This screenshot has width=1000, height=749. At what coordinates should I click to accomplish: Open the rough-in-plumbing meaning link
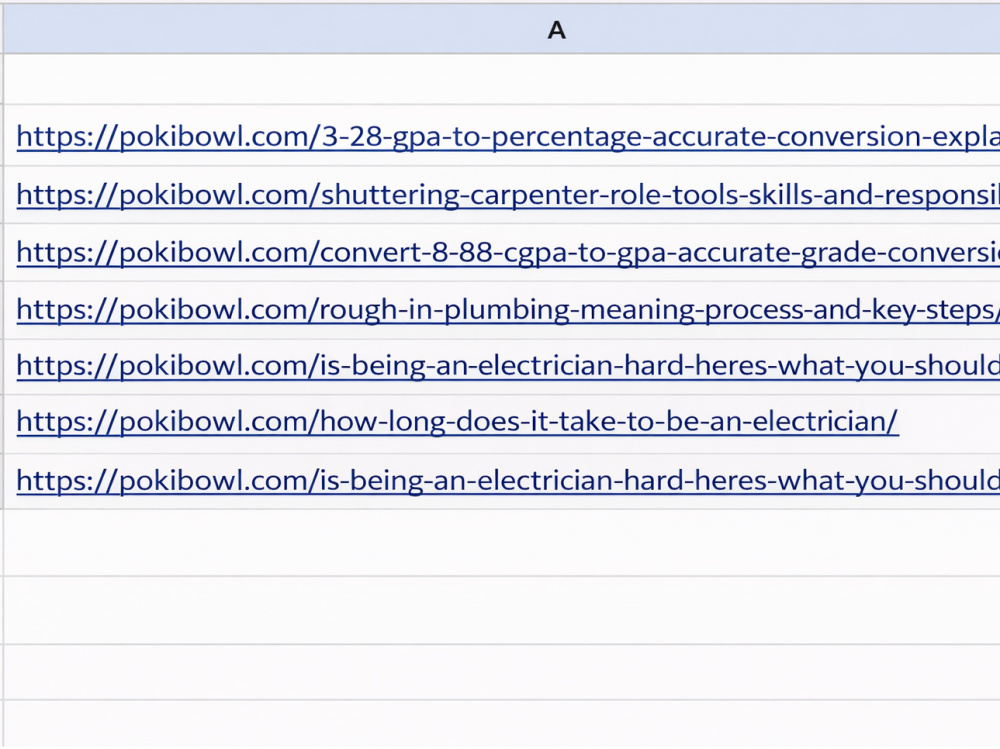pos(508,310)
